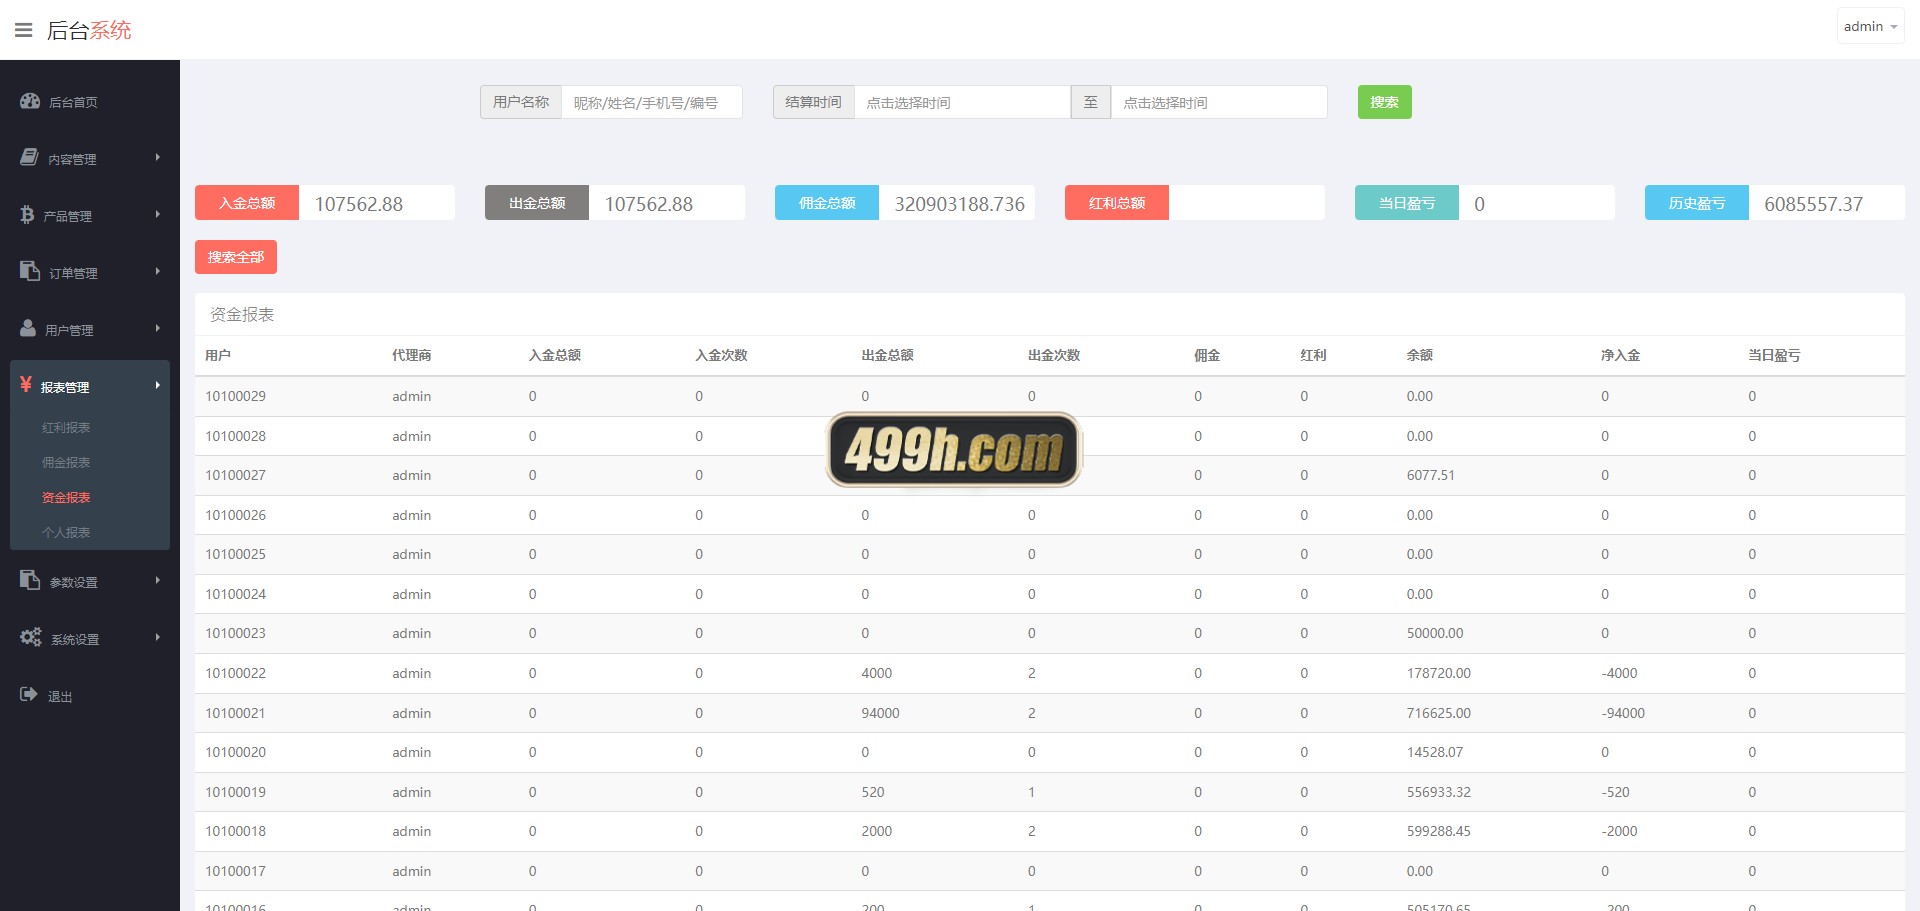Collapse the 报表管理 menu arrow

coord(157,386)
